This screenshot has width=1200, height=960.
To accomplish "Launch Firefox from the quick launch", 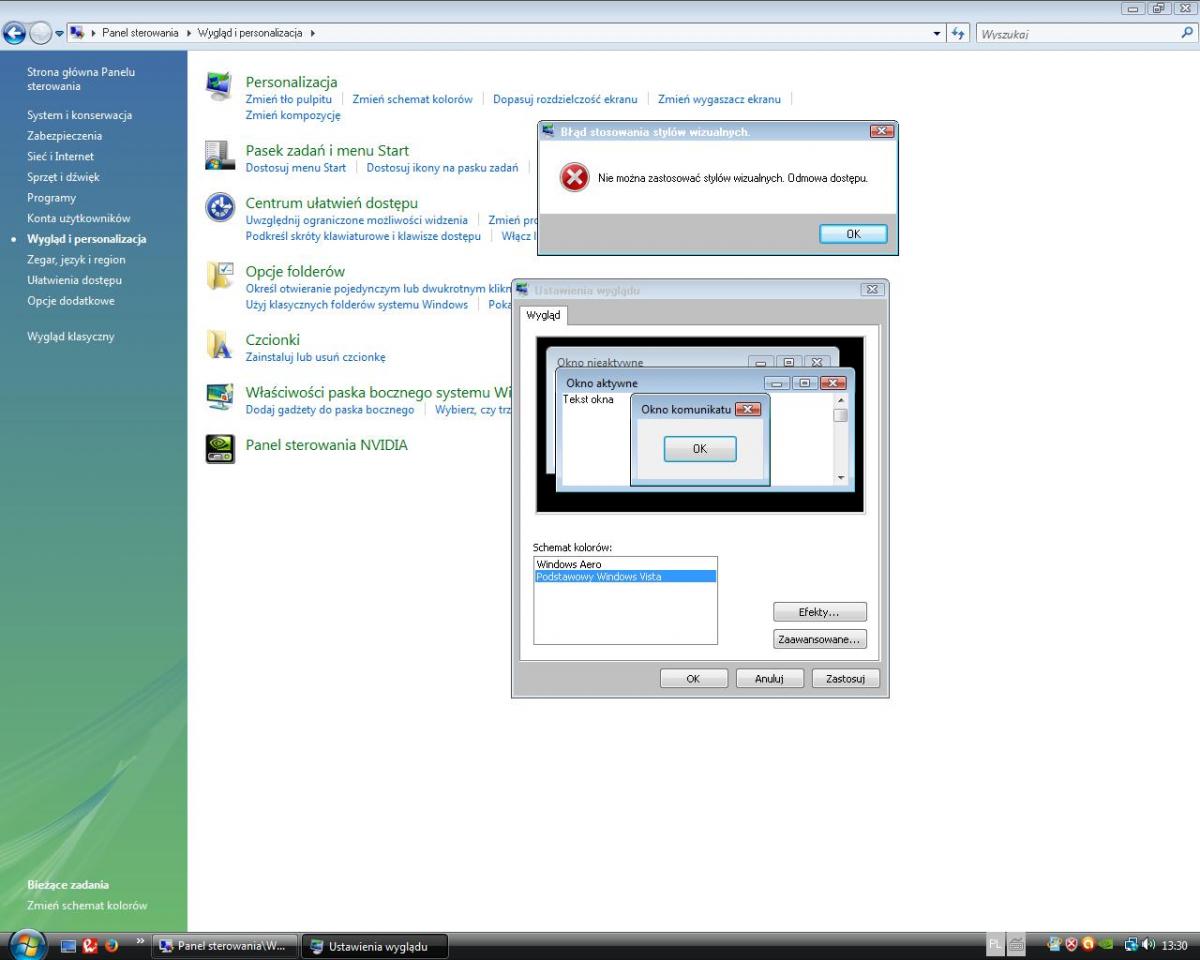I will pos(111,945).
